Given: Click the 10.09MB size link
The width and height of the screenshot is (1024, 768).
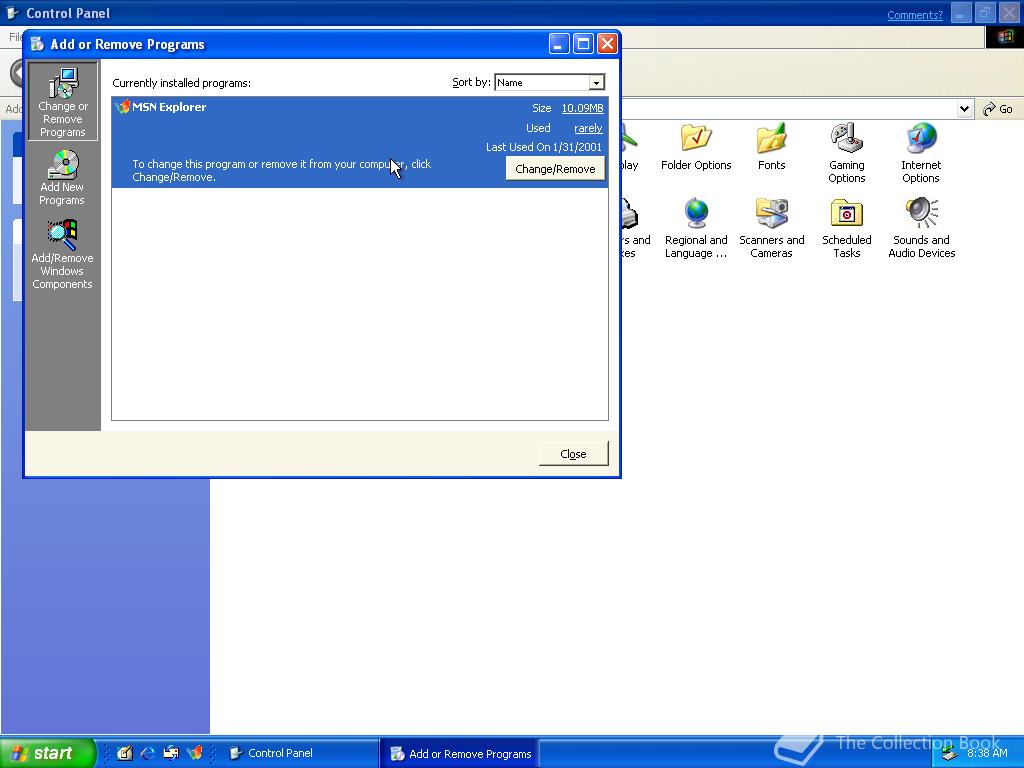Looking at the screenshot, I should 583,108.
